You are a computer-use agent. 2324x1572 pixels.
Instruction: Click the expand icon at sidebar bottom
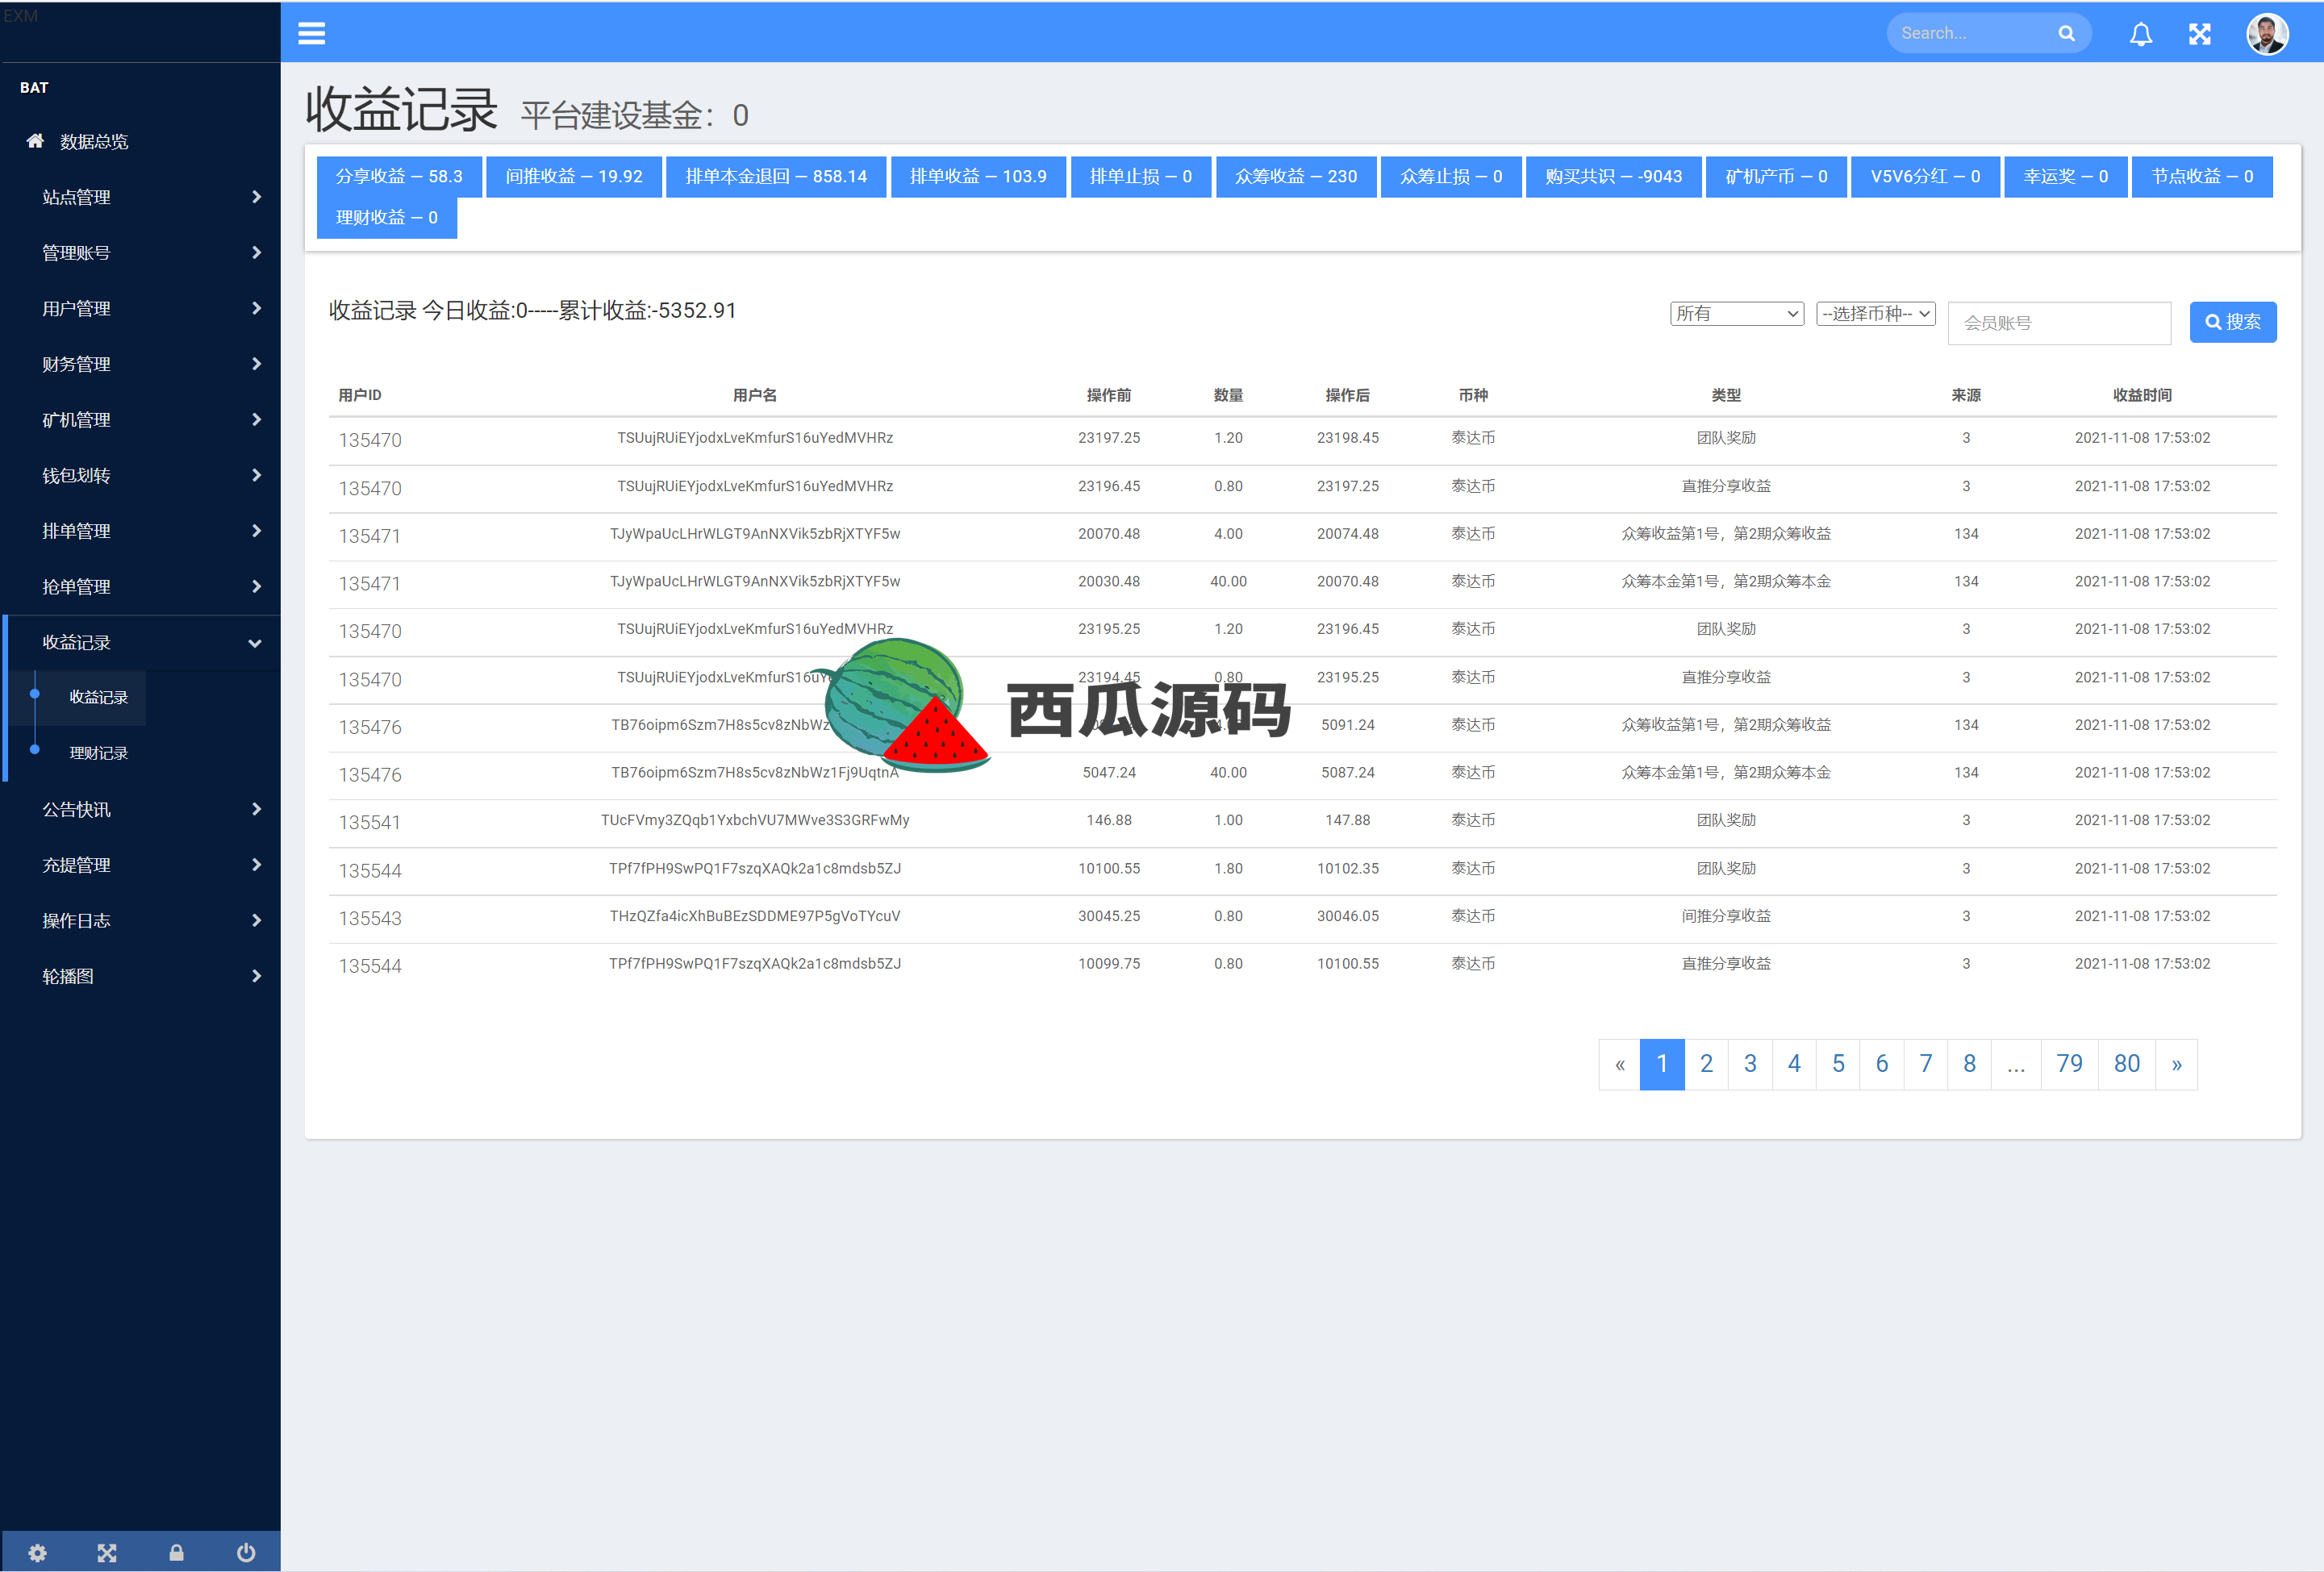pyautogui.click(x=107, y=1552)
